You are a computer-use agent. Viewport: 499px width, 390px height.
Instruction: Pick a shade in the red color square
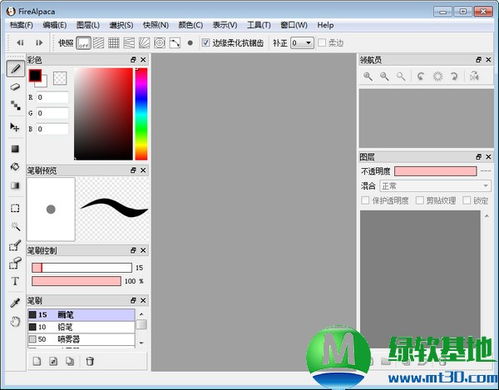pyautogui.click(x=103, y=114)
